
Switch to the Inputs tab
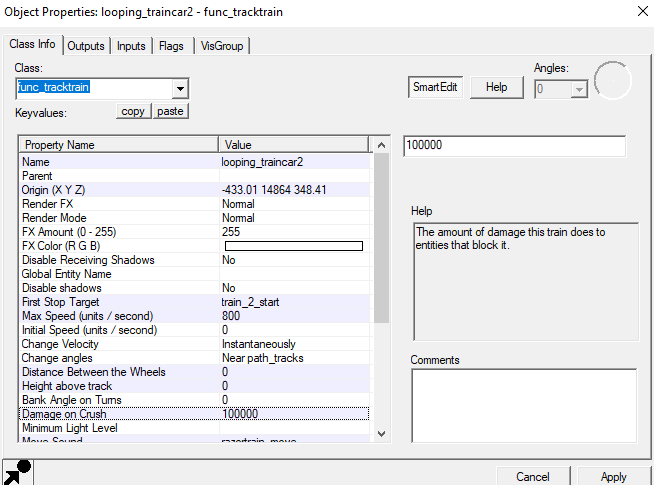click(131, 46)
